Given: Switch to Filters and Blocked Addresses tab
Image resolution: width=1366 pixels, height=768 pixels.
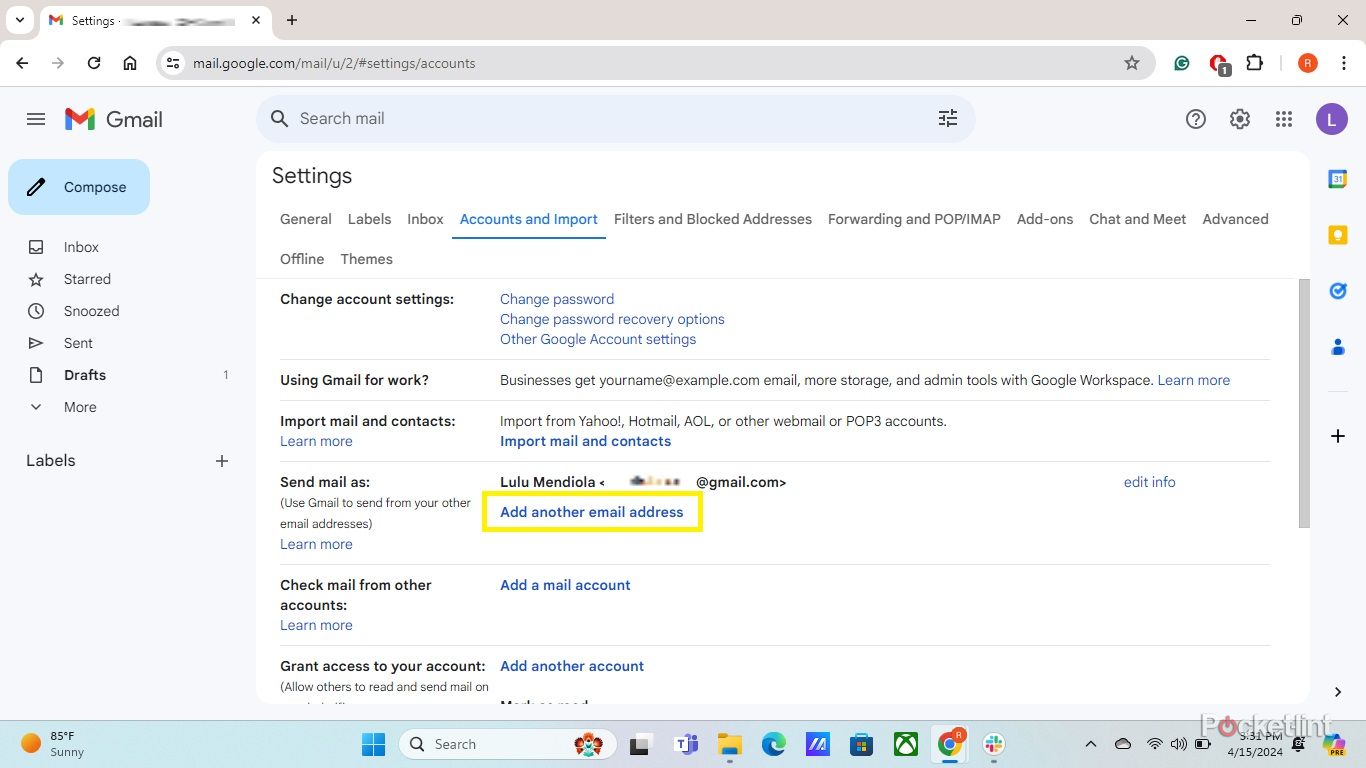Looking at the screenshot, I should [x=712, y=219].
